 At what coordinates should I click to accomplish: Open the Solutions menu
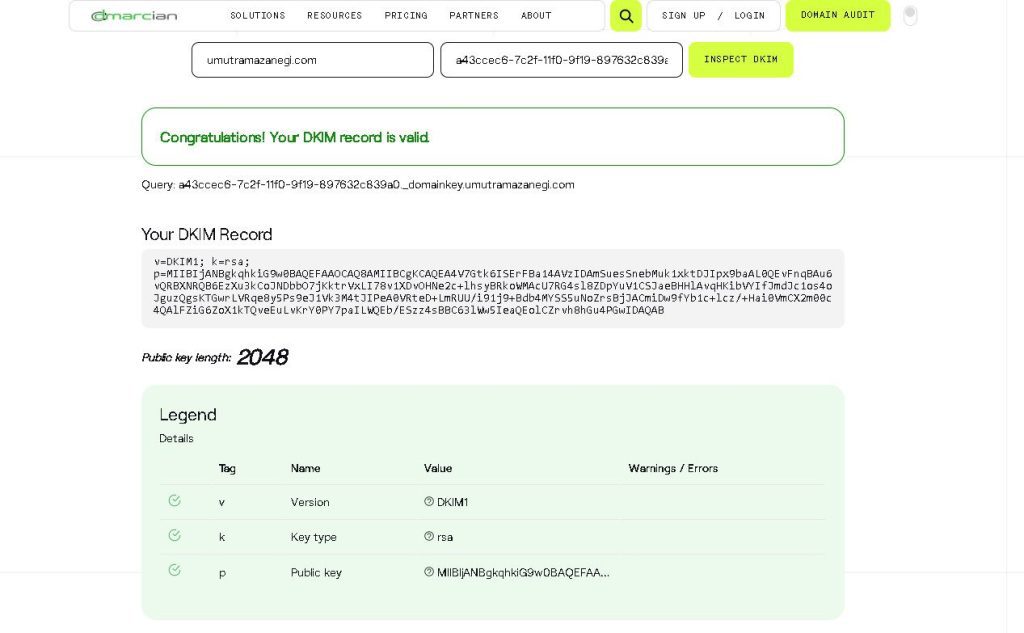point(257,15)
